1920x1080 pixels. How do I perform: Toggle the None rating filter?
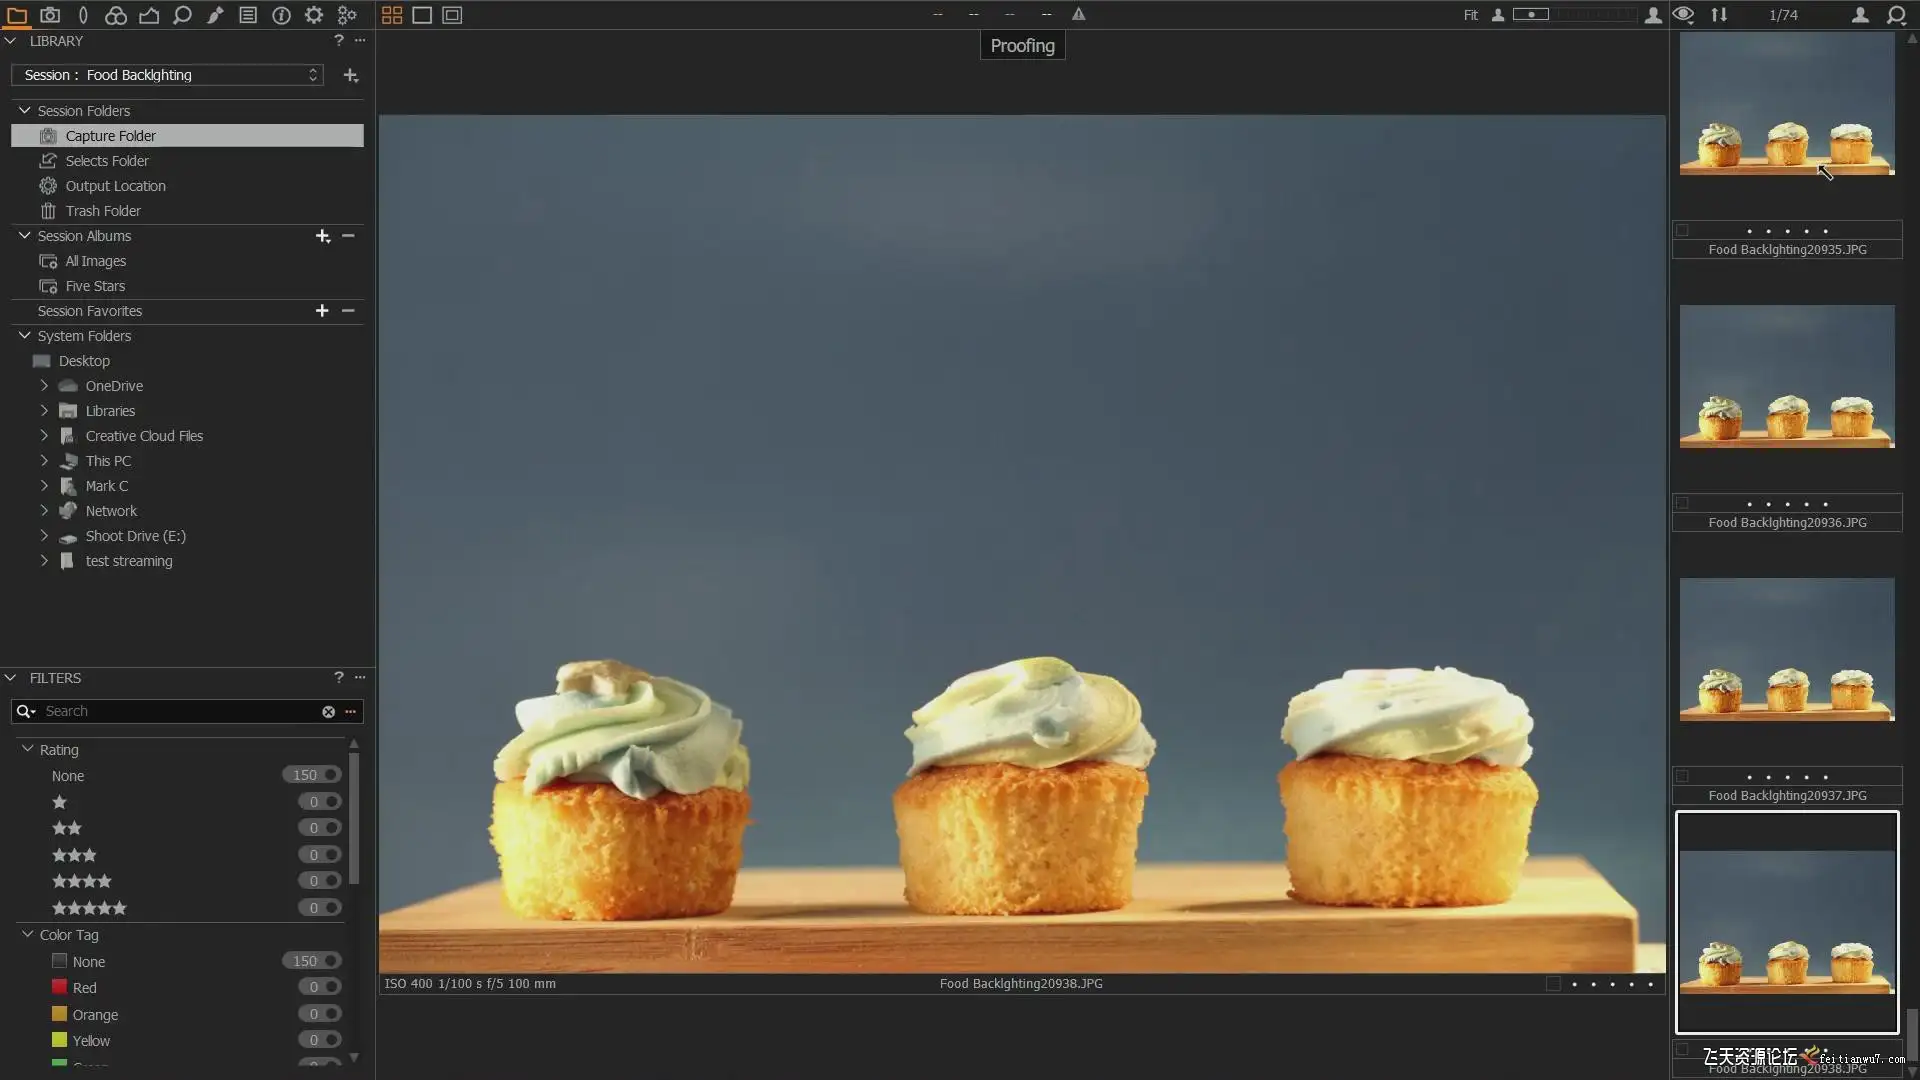click(x=331, y=775)
